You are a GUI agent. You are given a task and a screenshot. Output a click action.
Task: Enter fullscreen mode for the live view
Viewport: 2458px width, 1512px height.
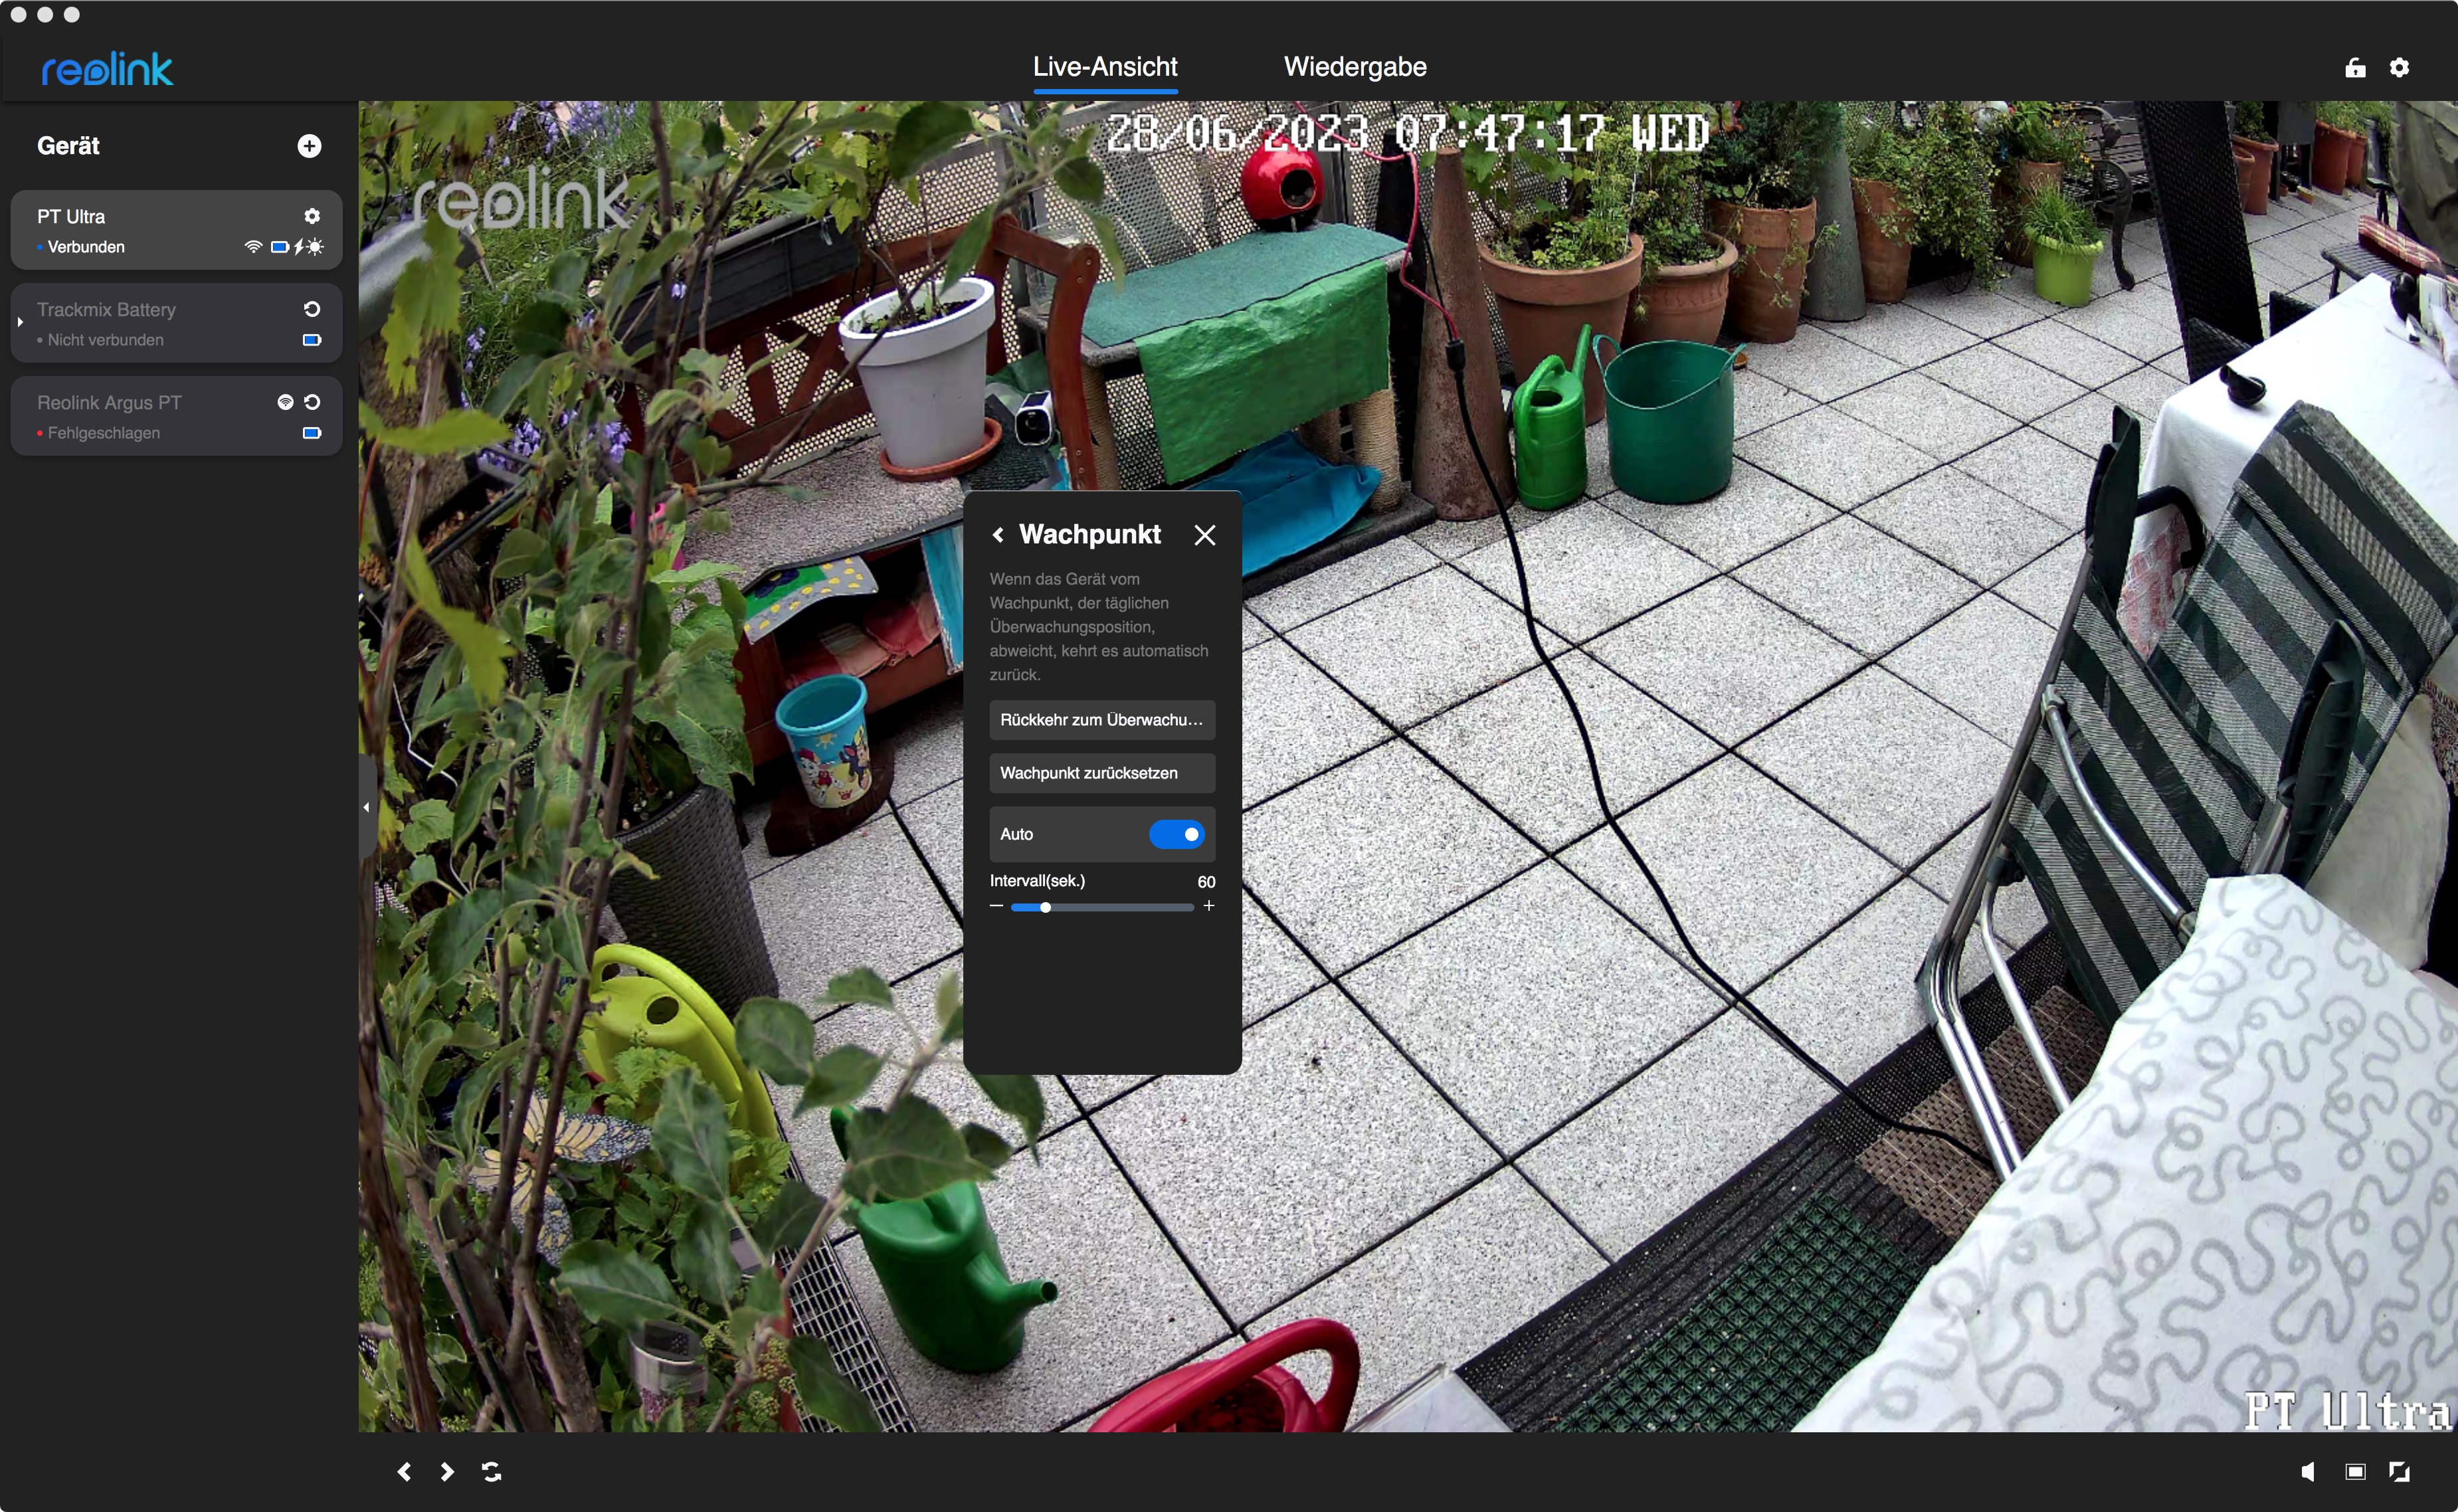click(2399, 1471)
